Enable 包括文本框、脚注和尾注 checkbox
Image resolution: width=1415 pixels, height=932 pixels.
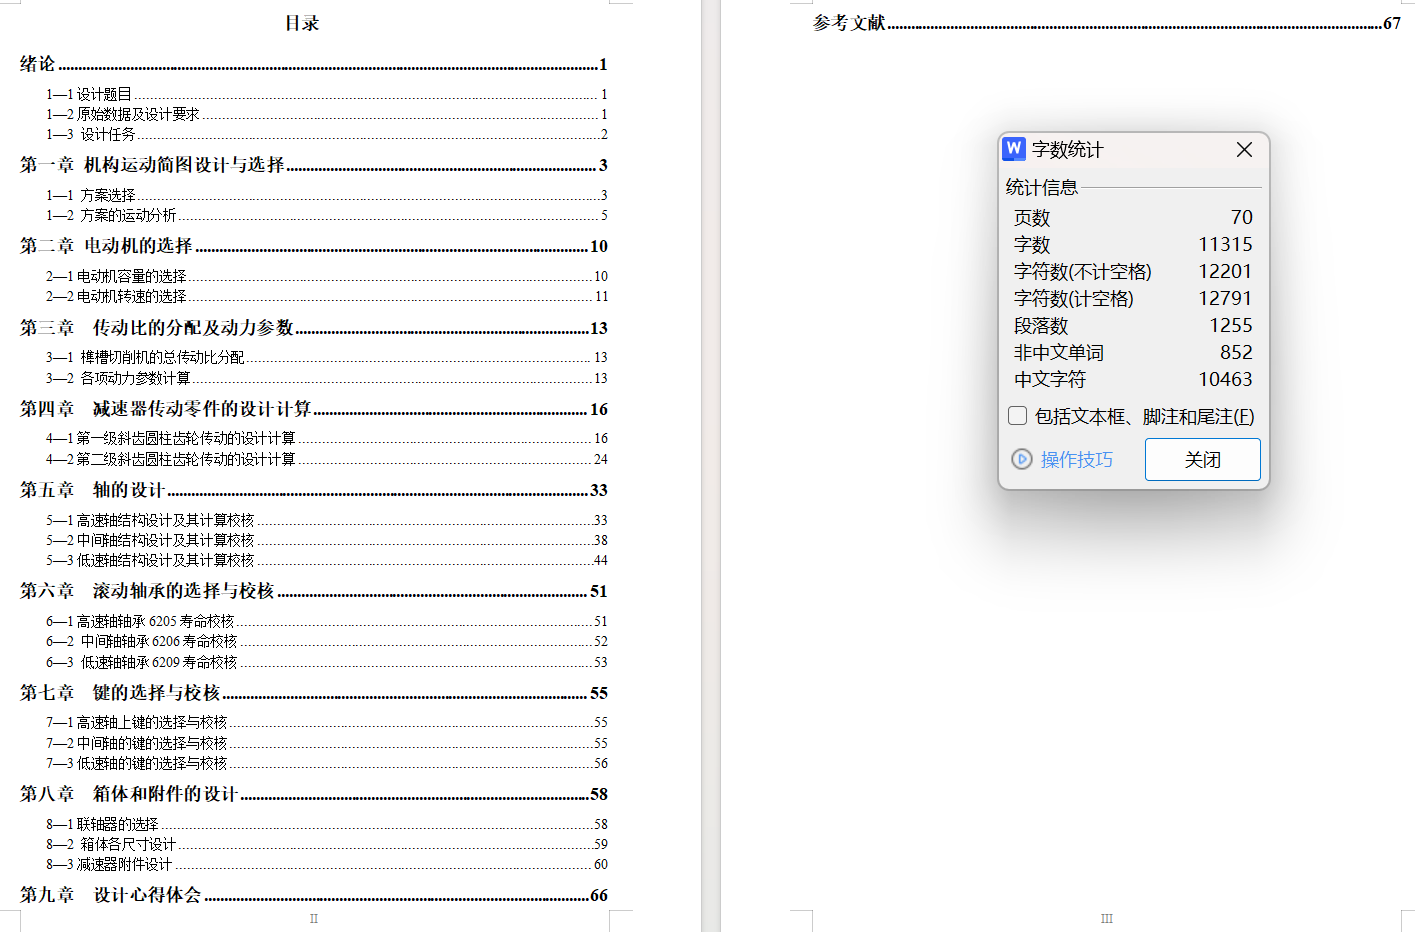click(x=1018, y=416)
